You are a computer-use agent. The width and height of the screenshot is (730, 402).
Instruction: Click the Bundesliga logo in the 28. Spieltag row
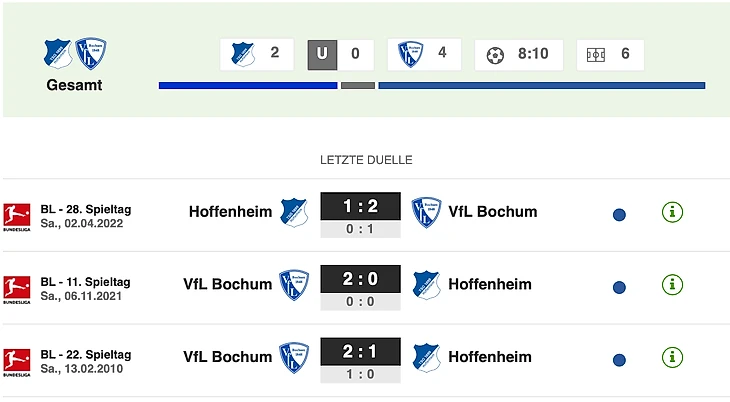click(x=17, y=216)
